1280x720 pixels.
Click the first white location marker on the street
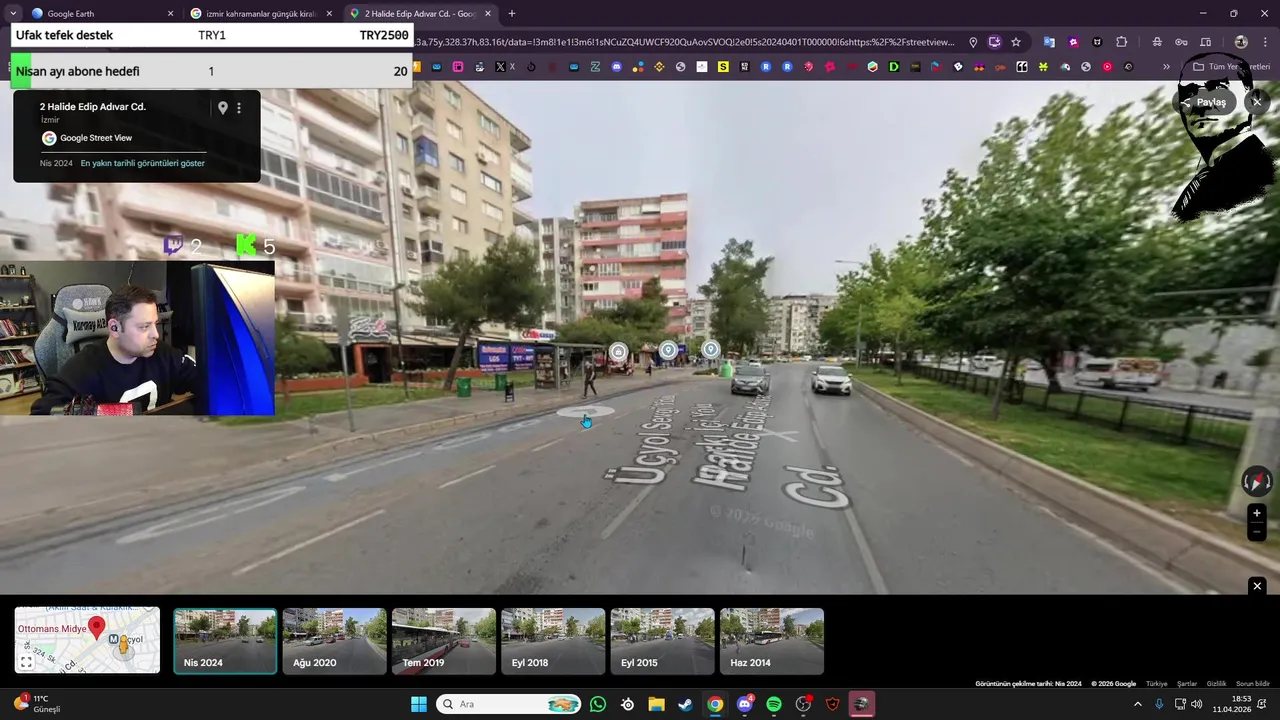click(618, 351)
